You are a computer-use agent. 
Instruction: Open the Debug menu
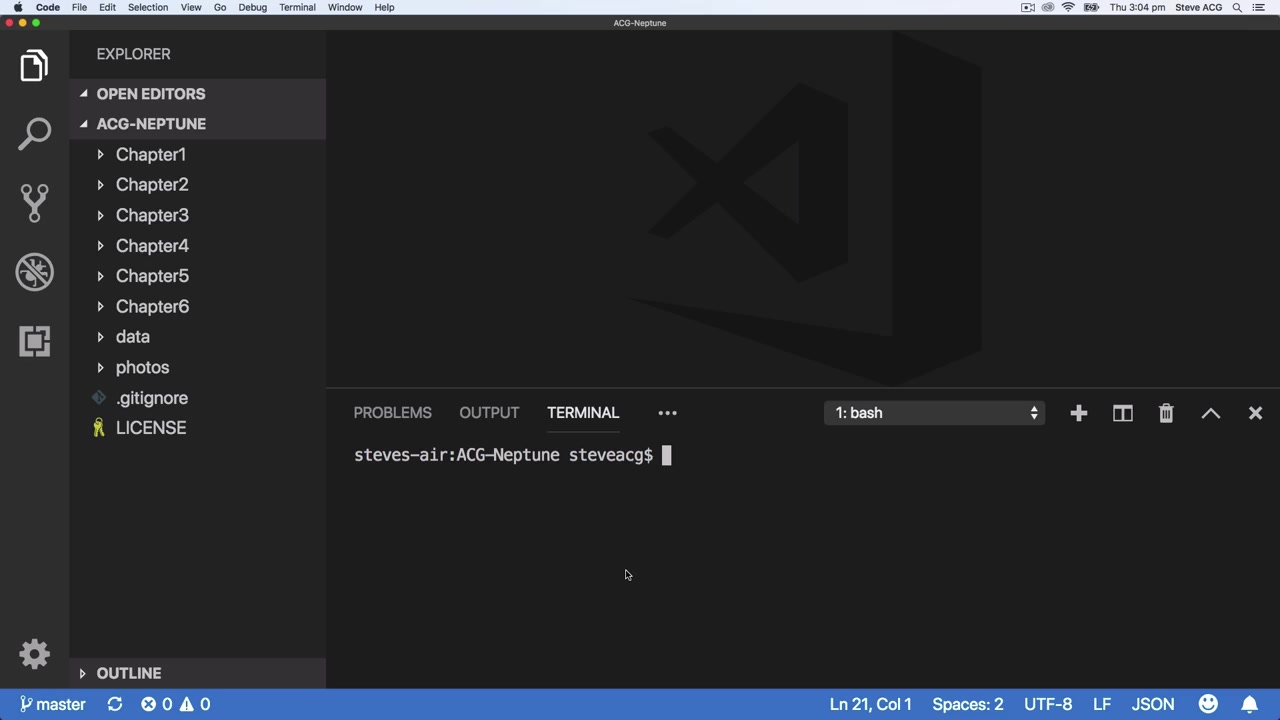(x=253, y=7)
